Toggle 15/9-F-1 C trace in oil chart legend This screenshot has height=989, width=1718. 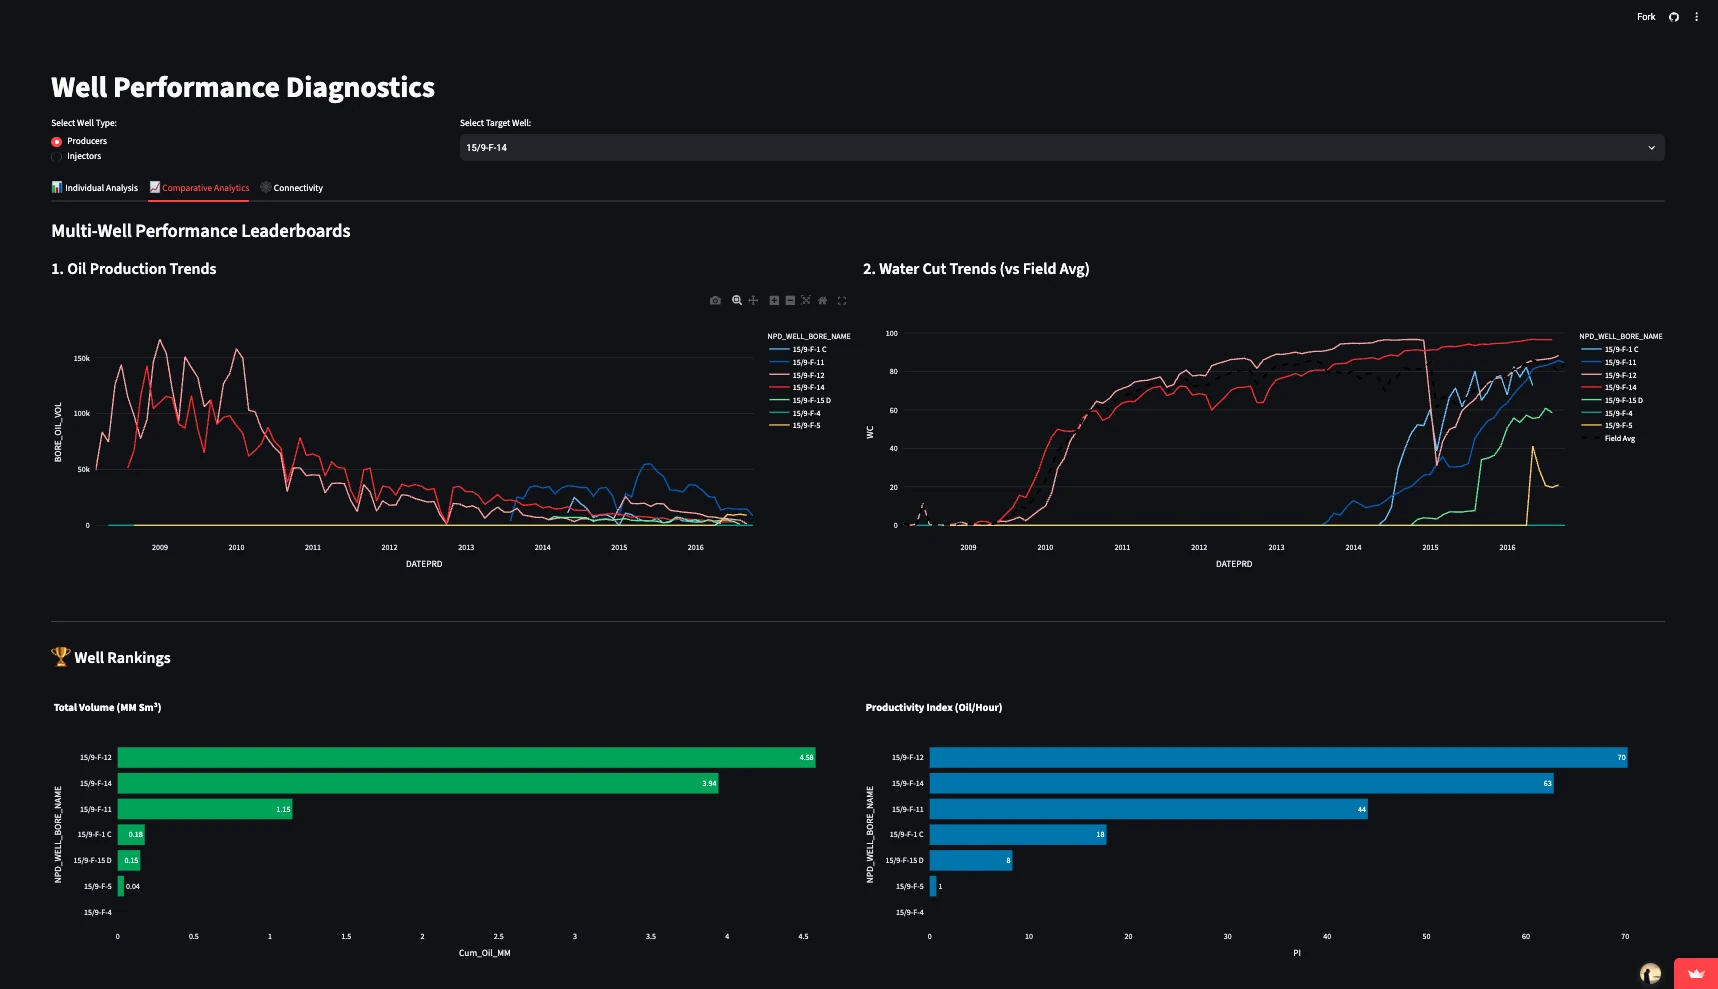799,349
